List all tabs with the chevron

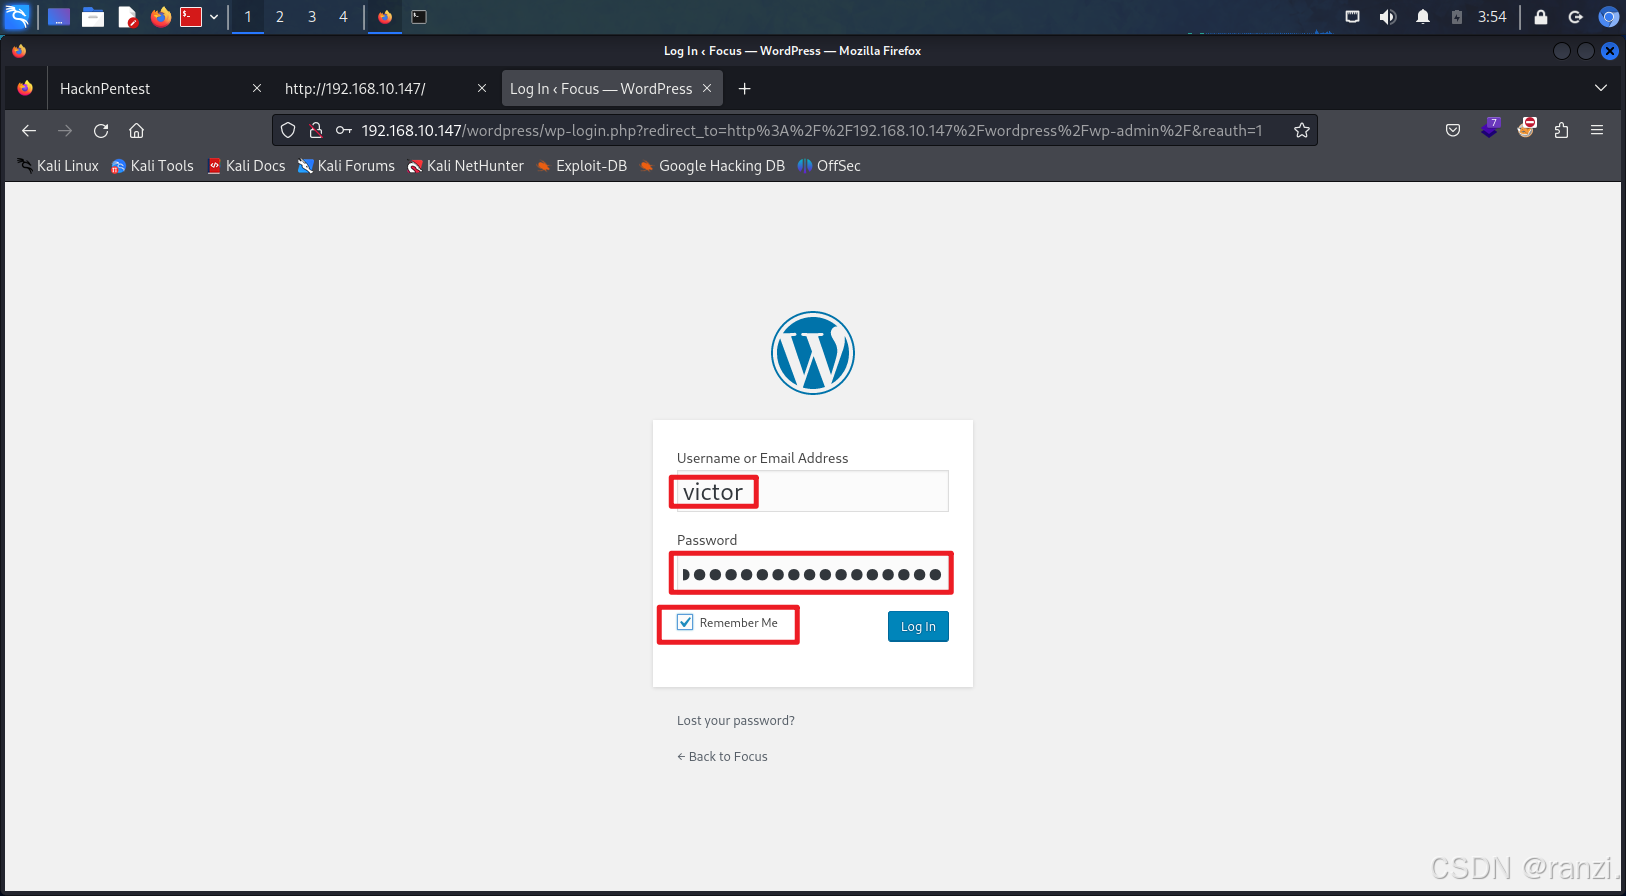tap(1601, 88)
